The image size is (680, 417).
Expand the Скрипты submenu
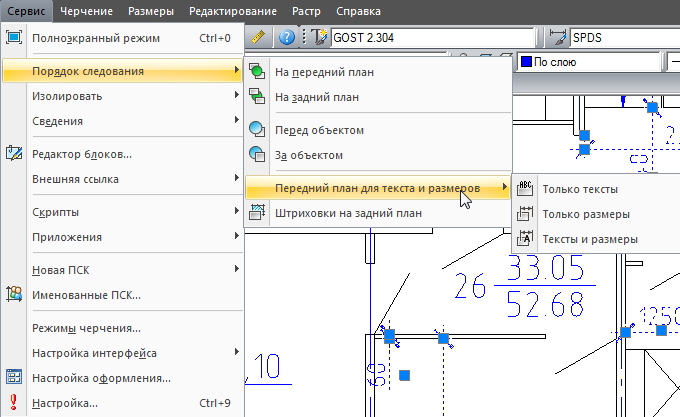tap(123, 212)
